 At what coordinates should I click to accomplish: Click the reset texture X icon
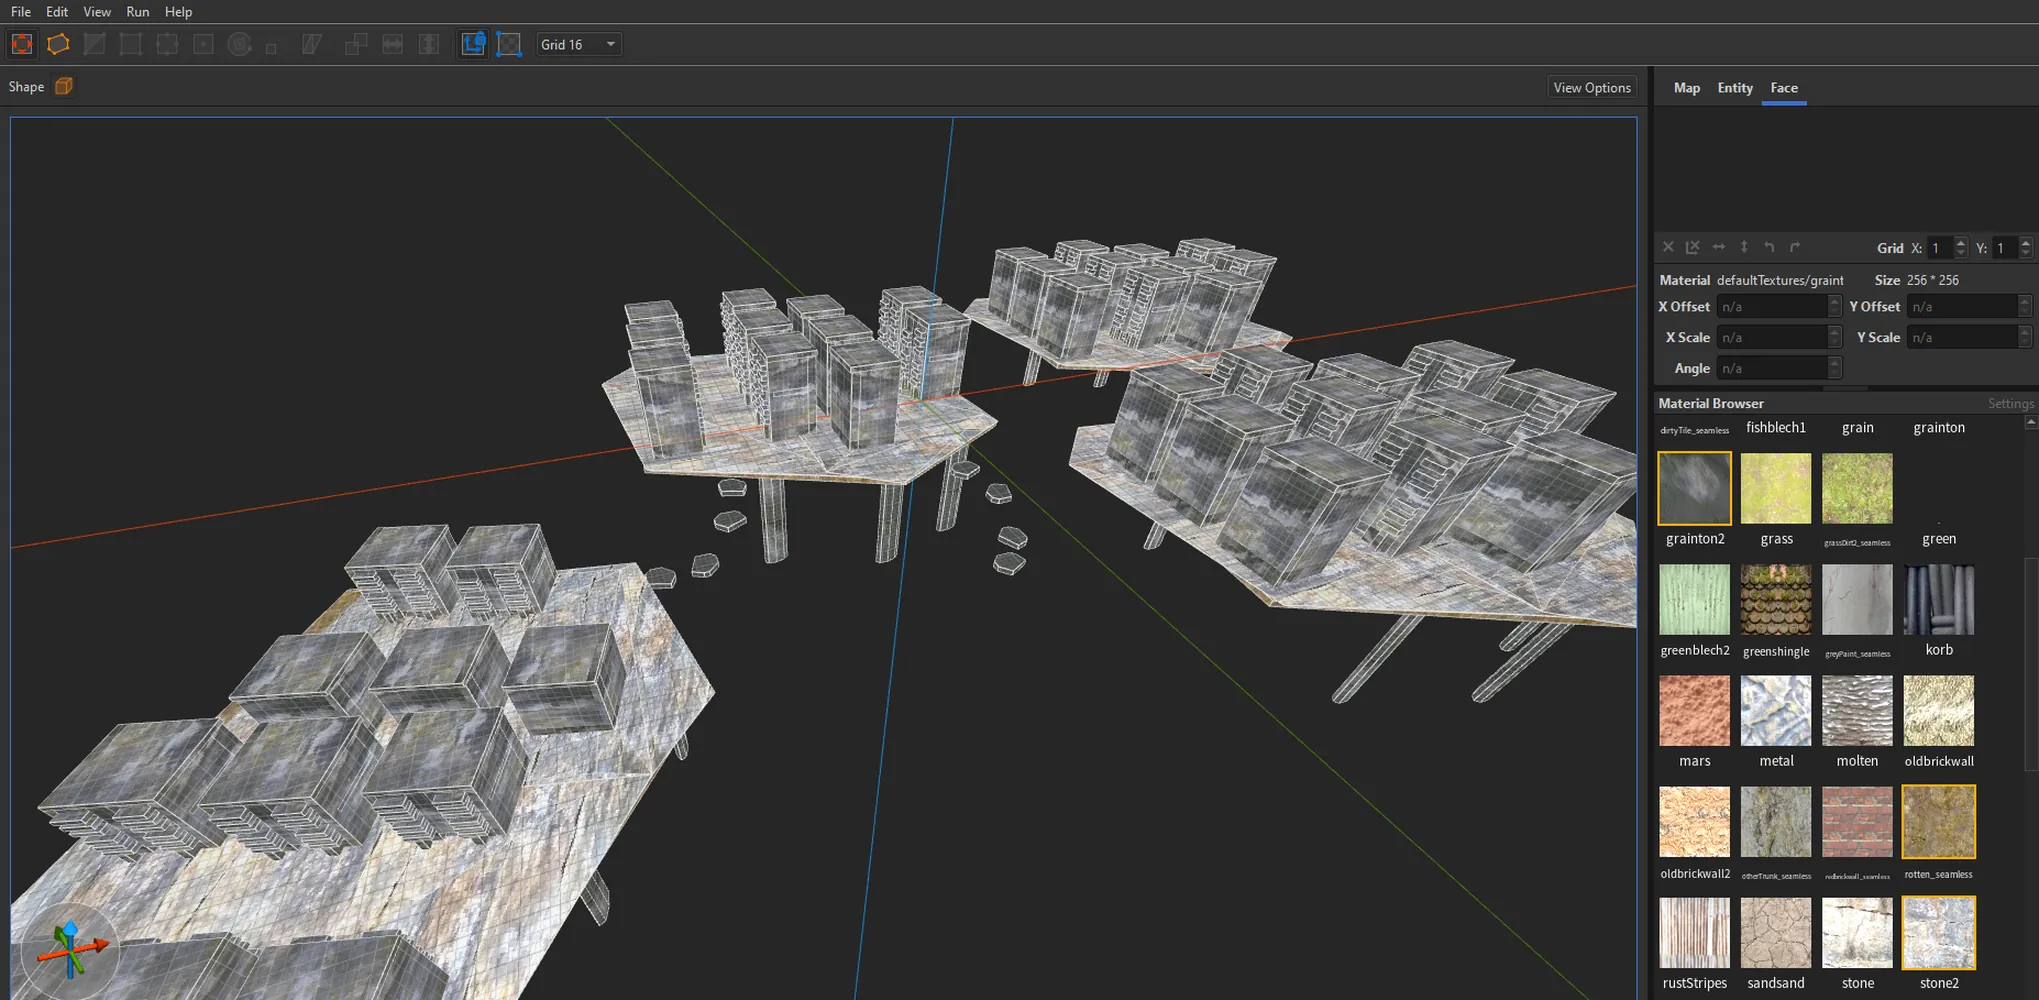1668,247
